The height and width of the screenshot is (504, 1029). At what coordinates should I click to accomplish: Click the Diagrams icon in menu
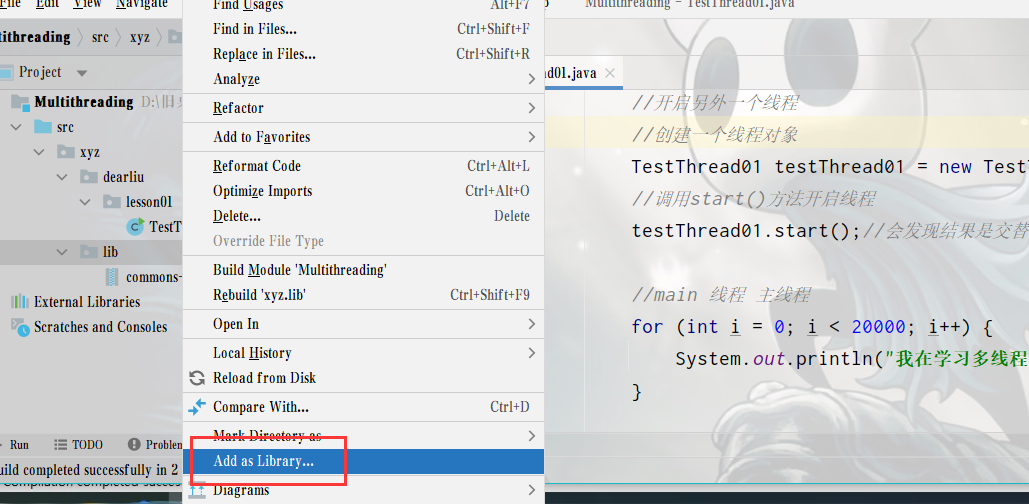click(197, 490)
